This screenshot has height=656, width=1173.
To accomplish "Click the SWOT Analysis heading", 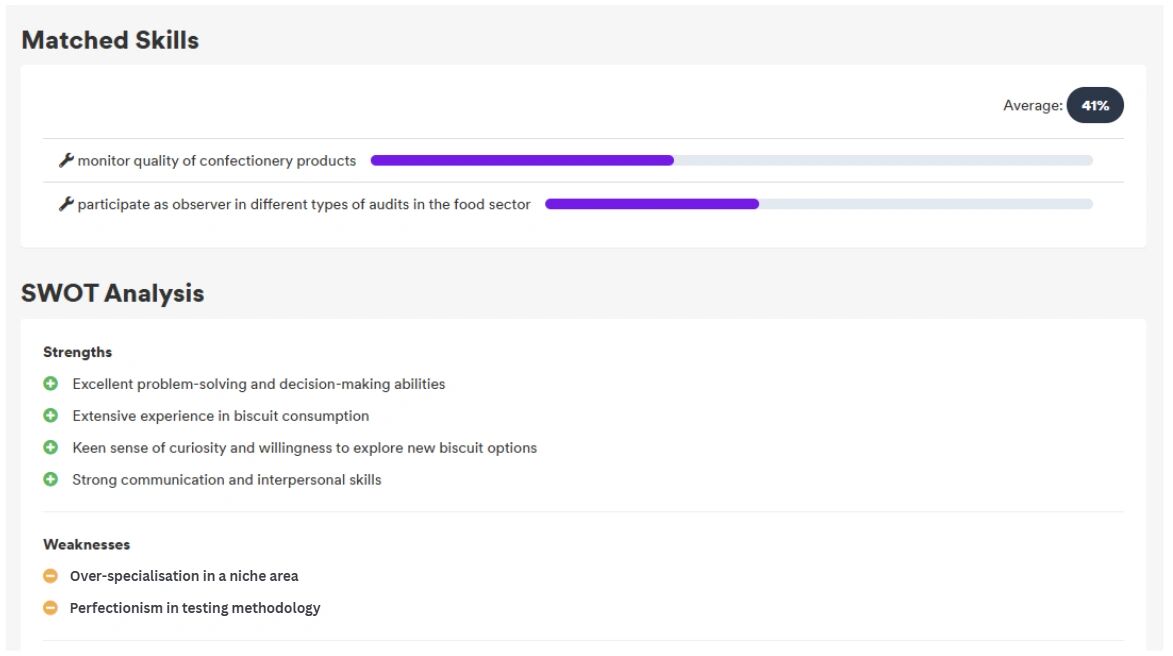I will [112, 293].
